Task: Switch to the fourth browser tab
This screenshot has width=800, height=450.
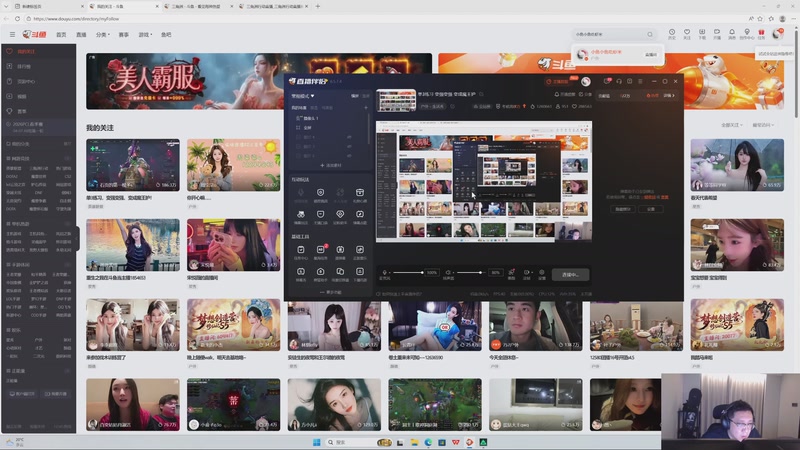Action: click(x=274, y=6)
